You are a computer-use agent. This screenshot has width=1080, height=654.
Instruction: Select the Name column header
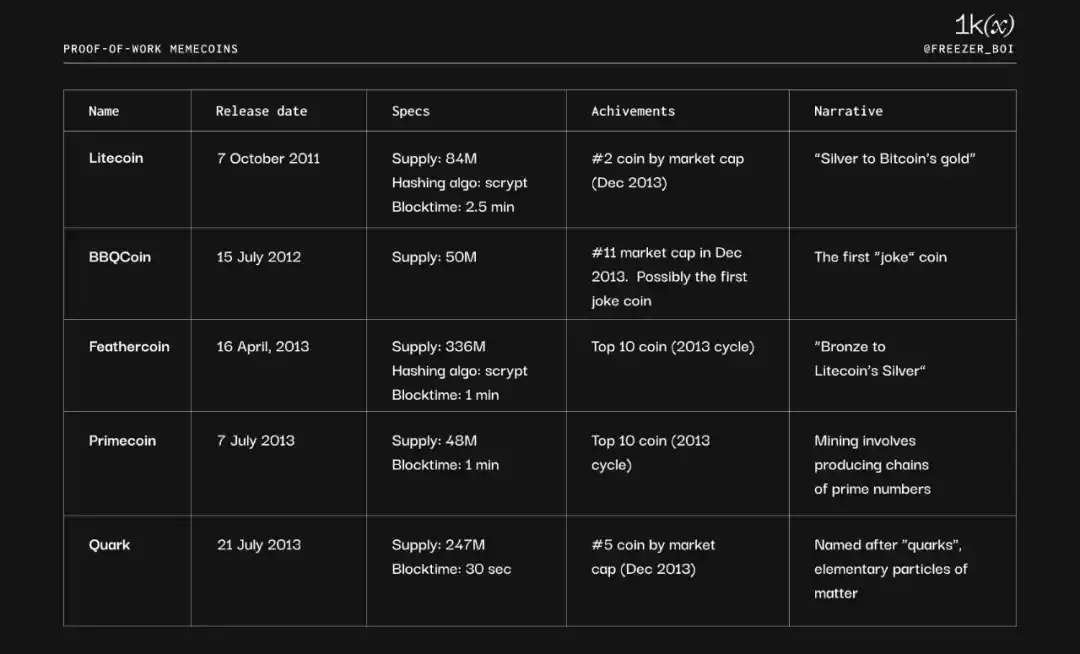[x=104, y=111]
